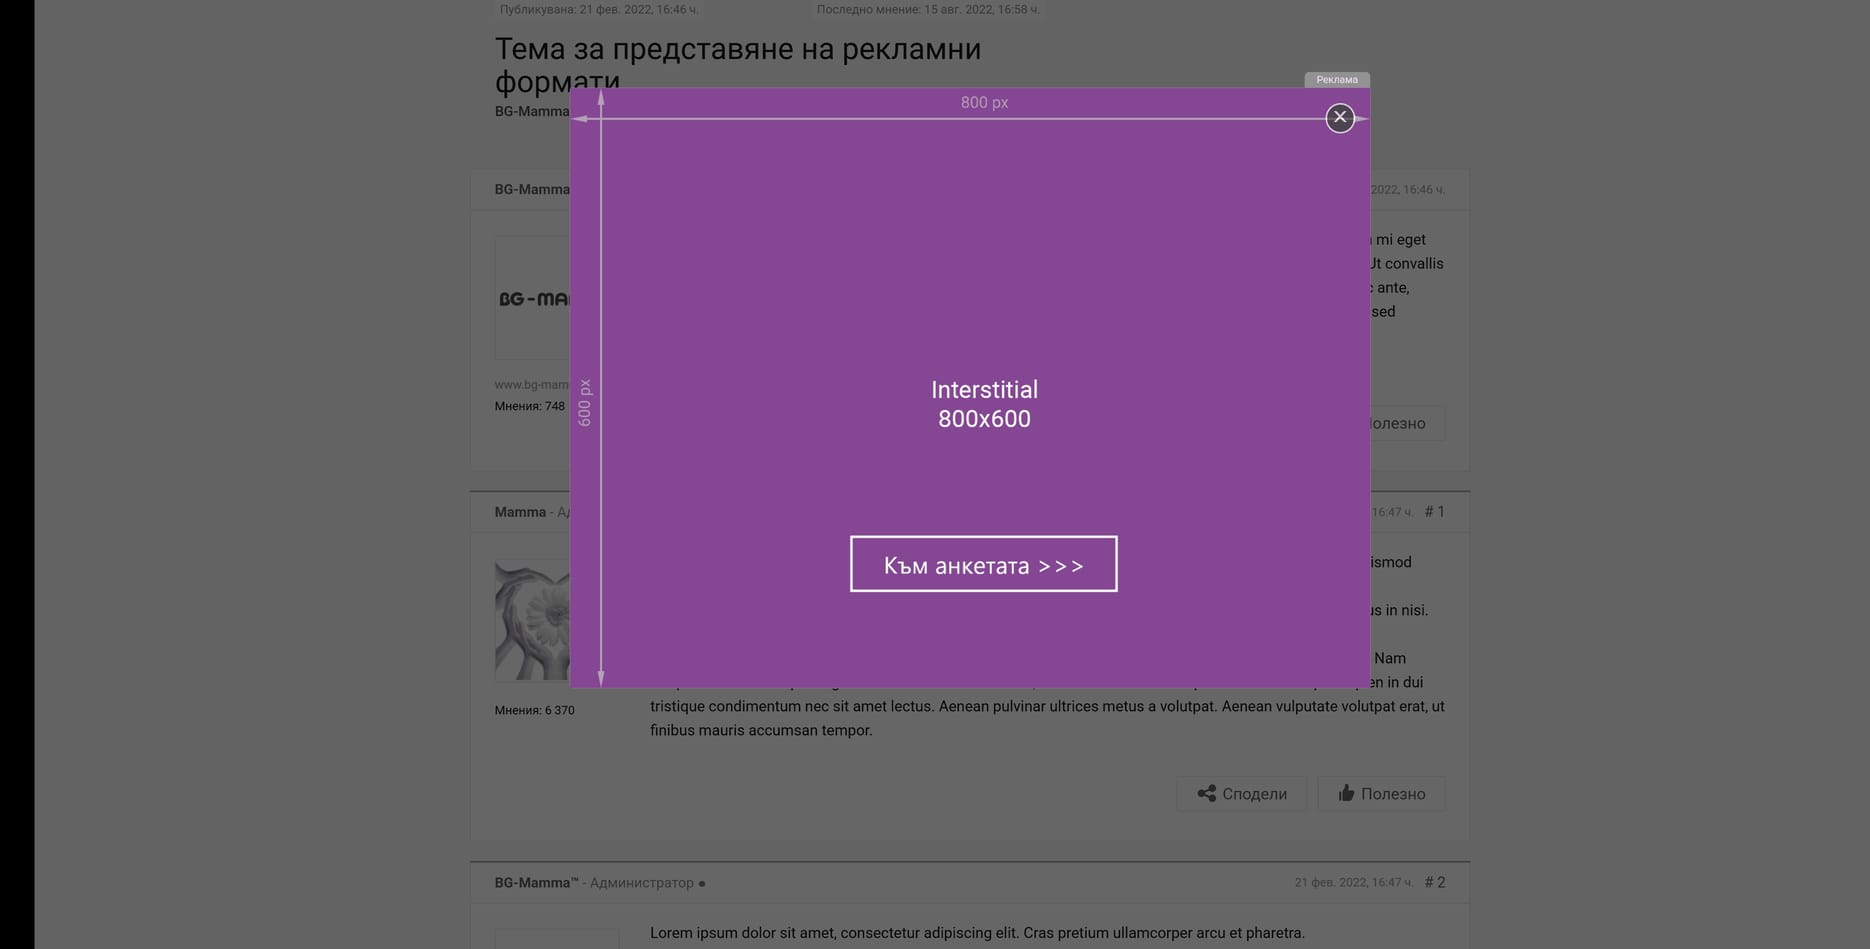
Task: Open BG-Mamma™ Администратор profile link in post #2
Action: 536,883
